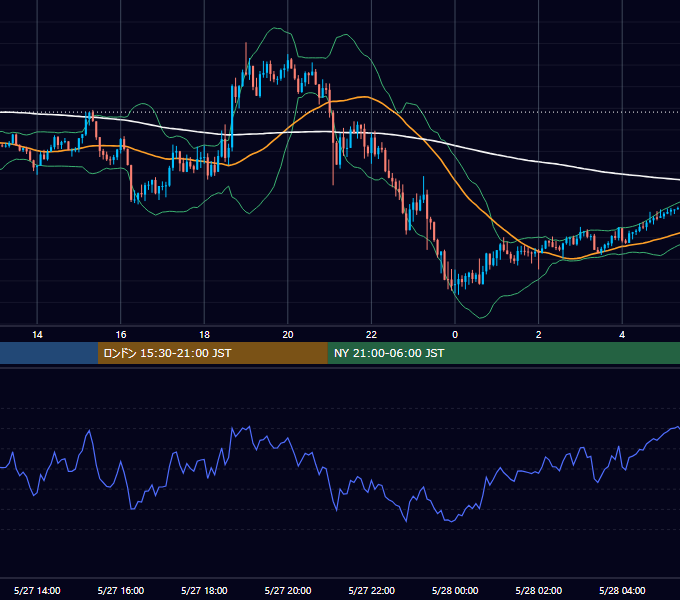Screen dimensions: 680x600
Task: Click the "5/28 00:00" date label
Action: point(455,590)
